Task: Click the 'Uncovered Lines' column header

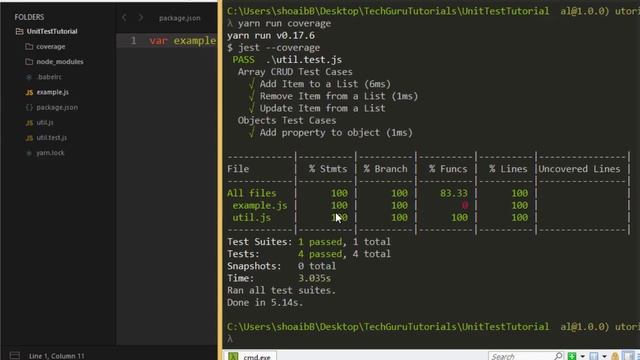Action: (x=579, y=169)
